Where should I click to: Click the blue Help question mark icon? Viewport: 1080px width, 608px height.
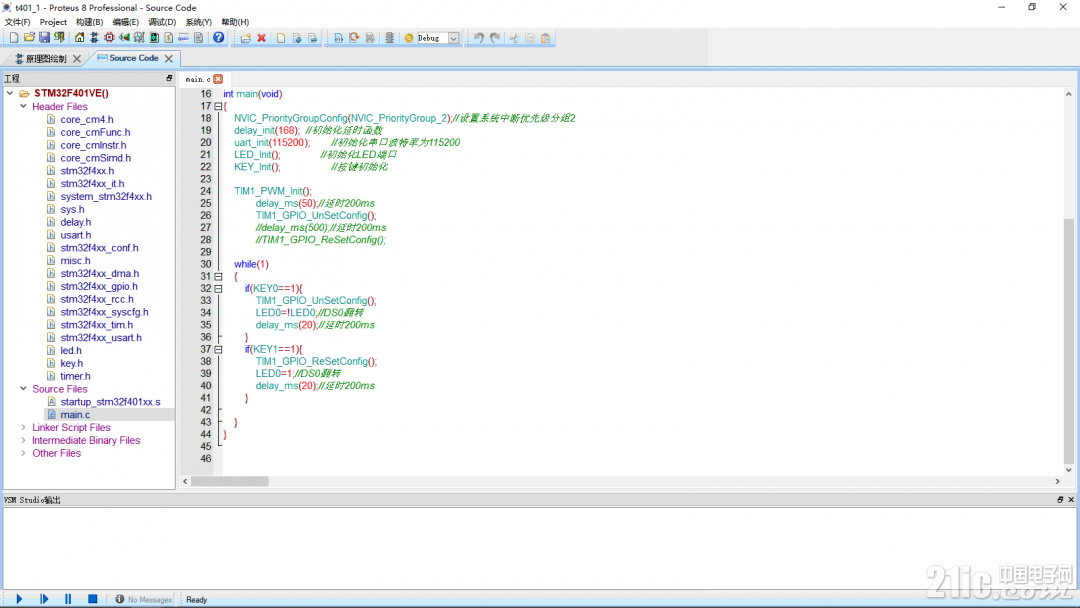click(x=218, y=38)
